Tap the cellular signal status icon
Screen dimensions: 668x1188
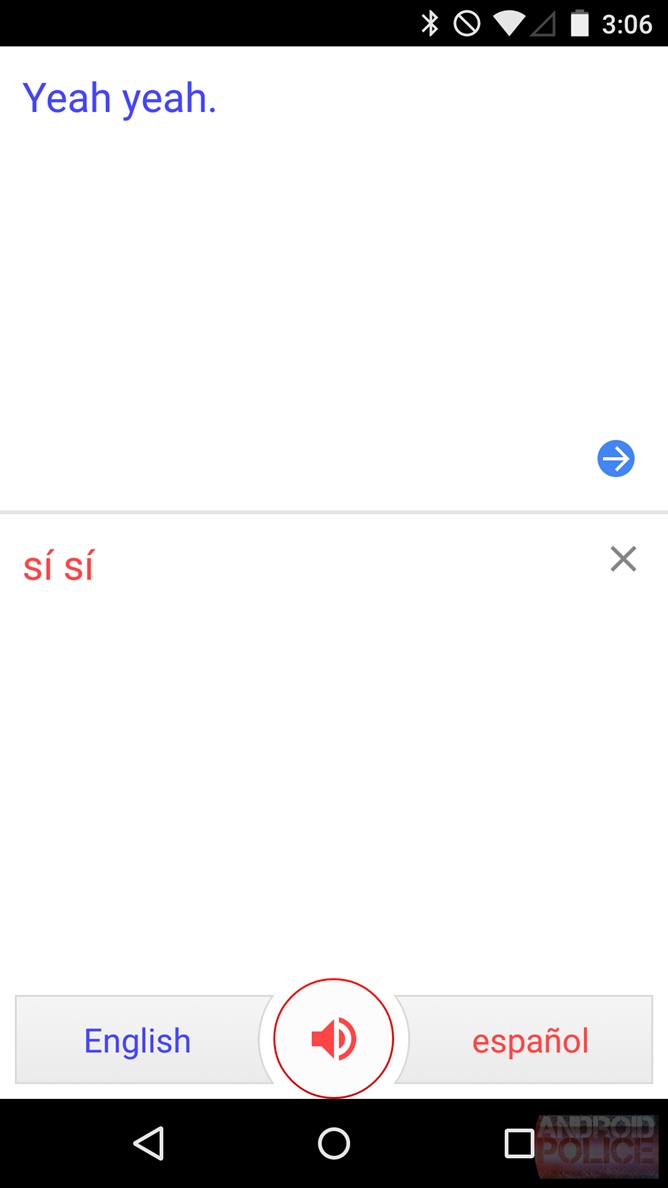(546, 23)
